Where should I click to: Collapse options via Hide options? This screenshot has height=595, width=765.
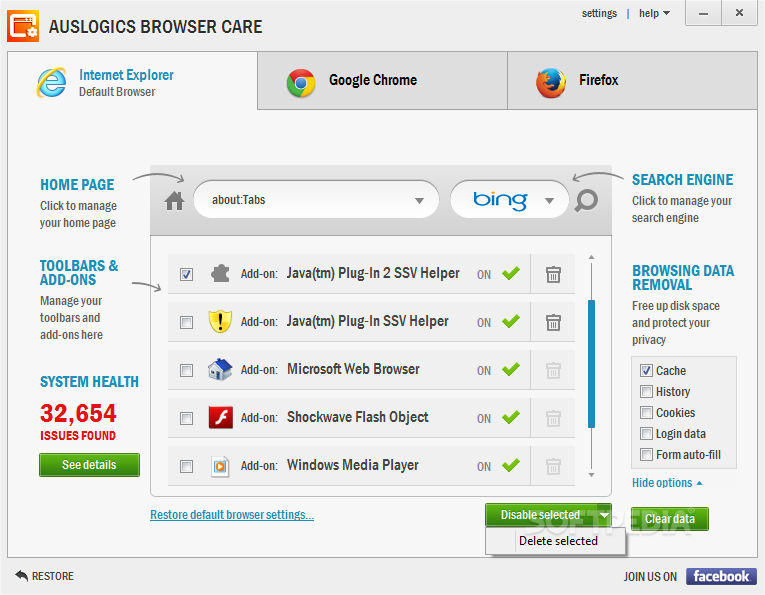(667, 483)
